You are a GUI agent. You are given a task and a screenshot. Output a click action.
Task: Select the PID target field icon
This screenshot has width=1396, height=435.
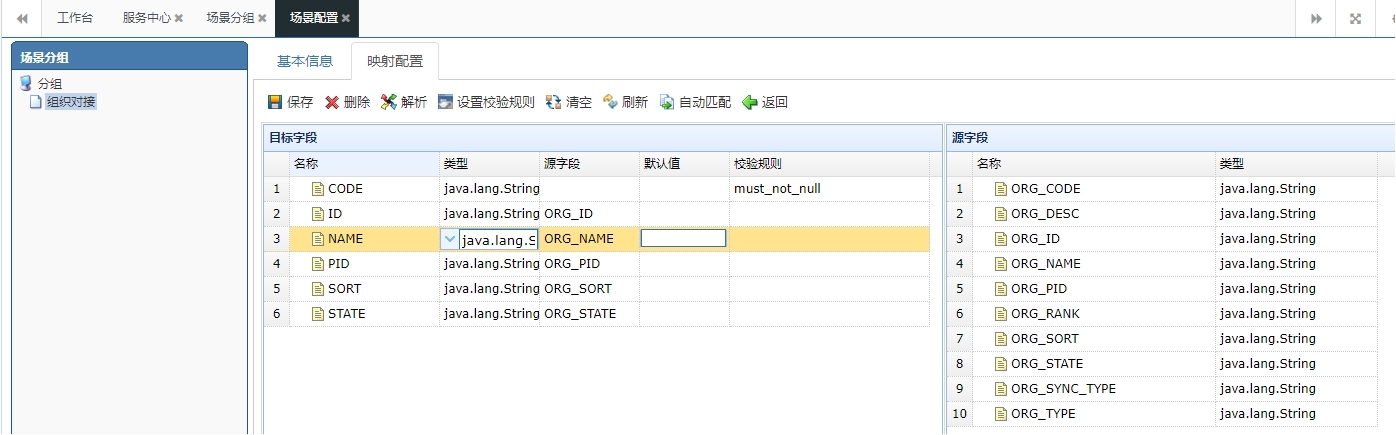(x=318, y=264)
